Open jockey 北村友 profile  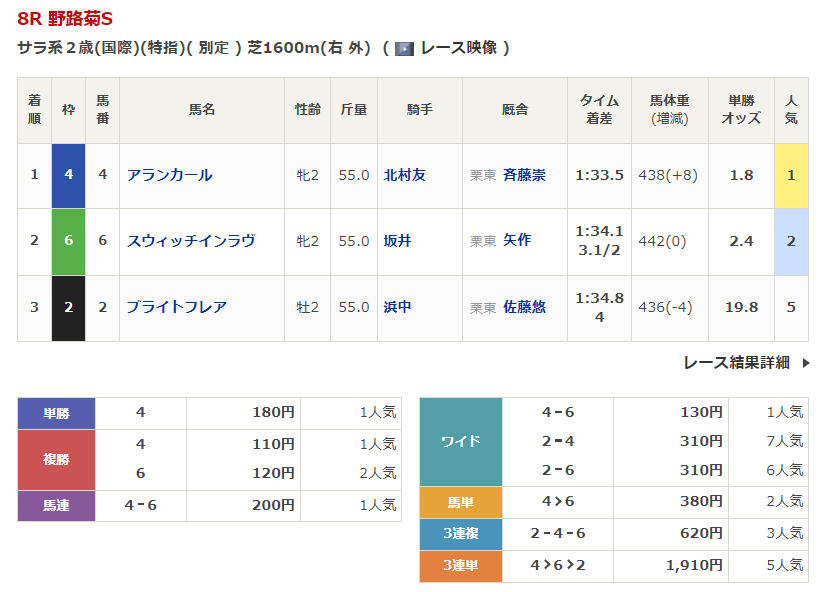405,175
